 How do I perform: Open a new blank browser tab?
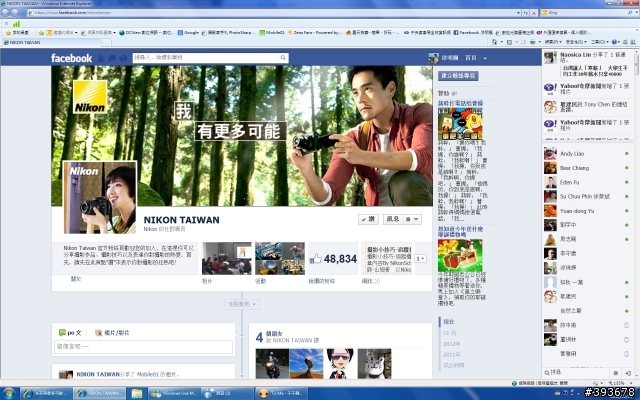[106, 42]
